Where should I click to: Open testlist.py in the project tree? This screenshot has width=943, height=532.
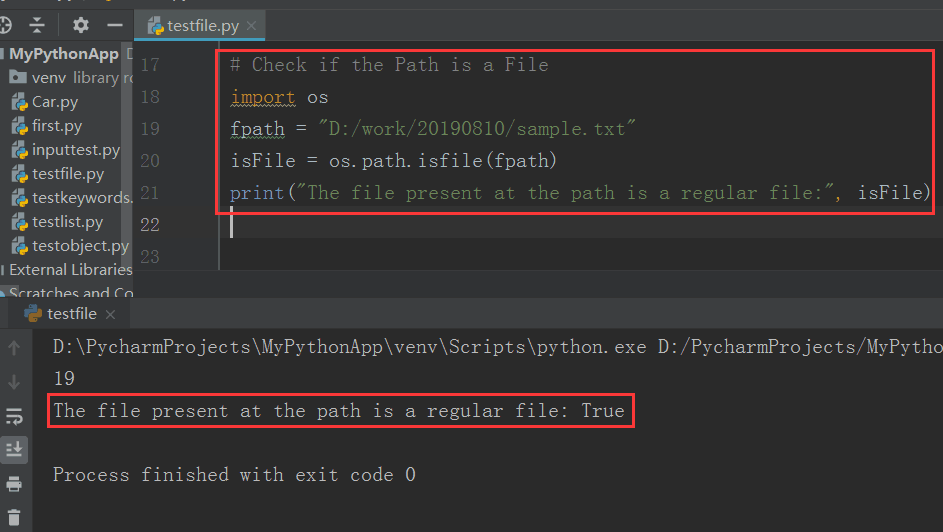[x=67, y=222]
